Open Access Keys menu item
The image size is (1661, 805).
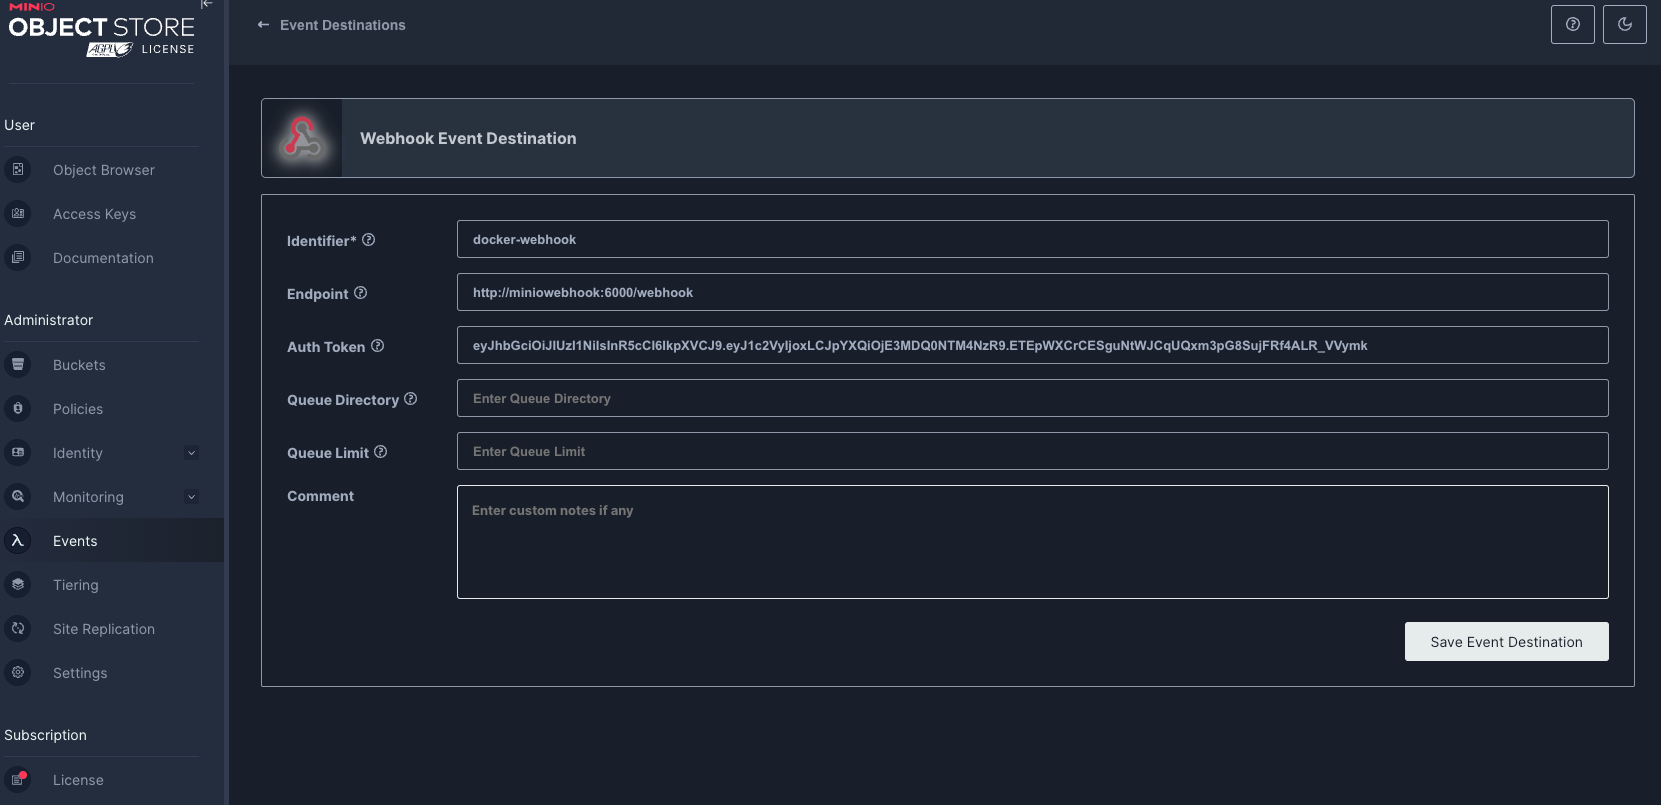coord(94,214)
